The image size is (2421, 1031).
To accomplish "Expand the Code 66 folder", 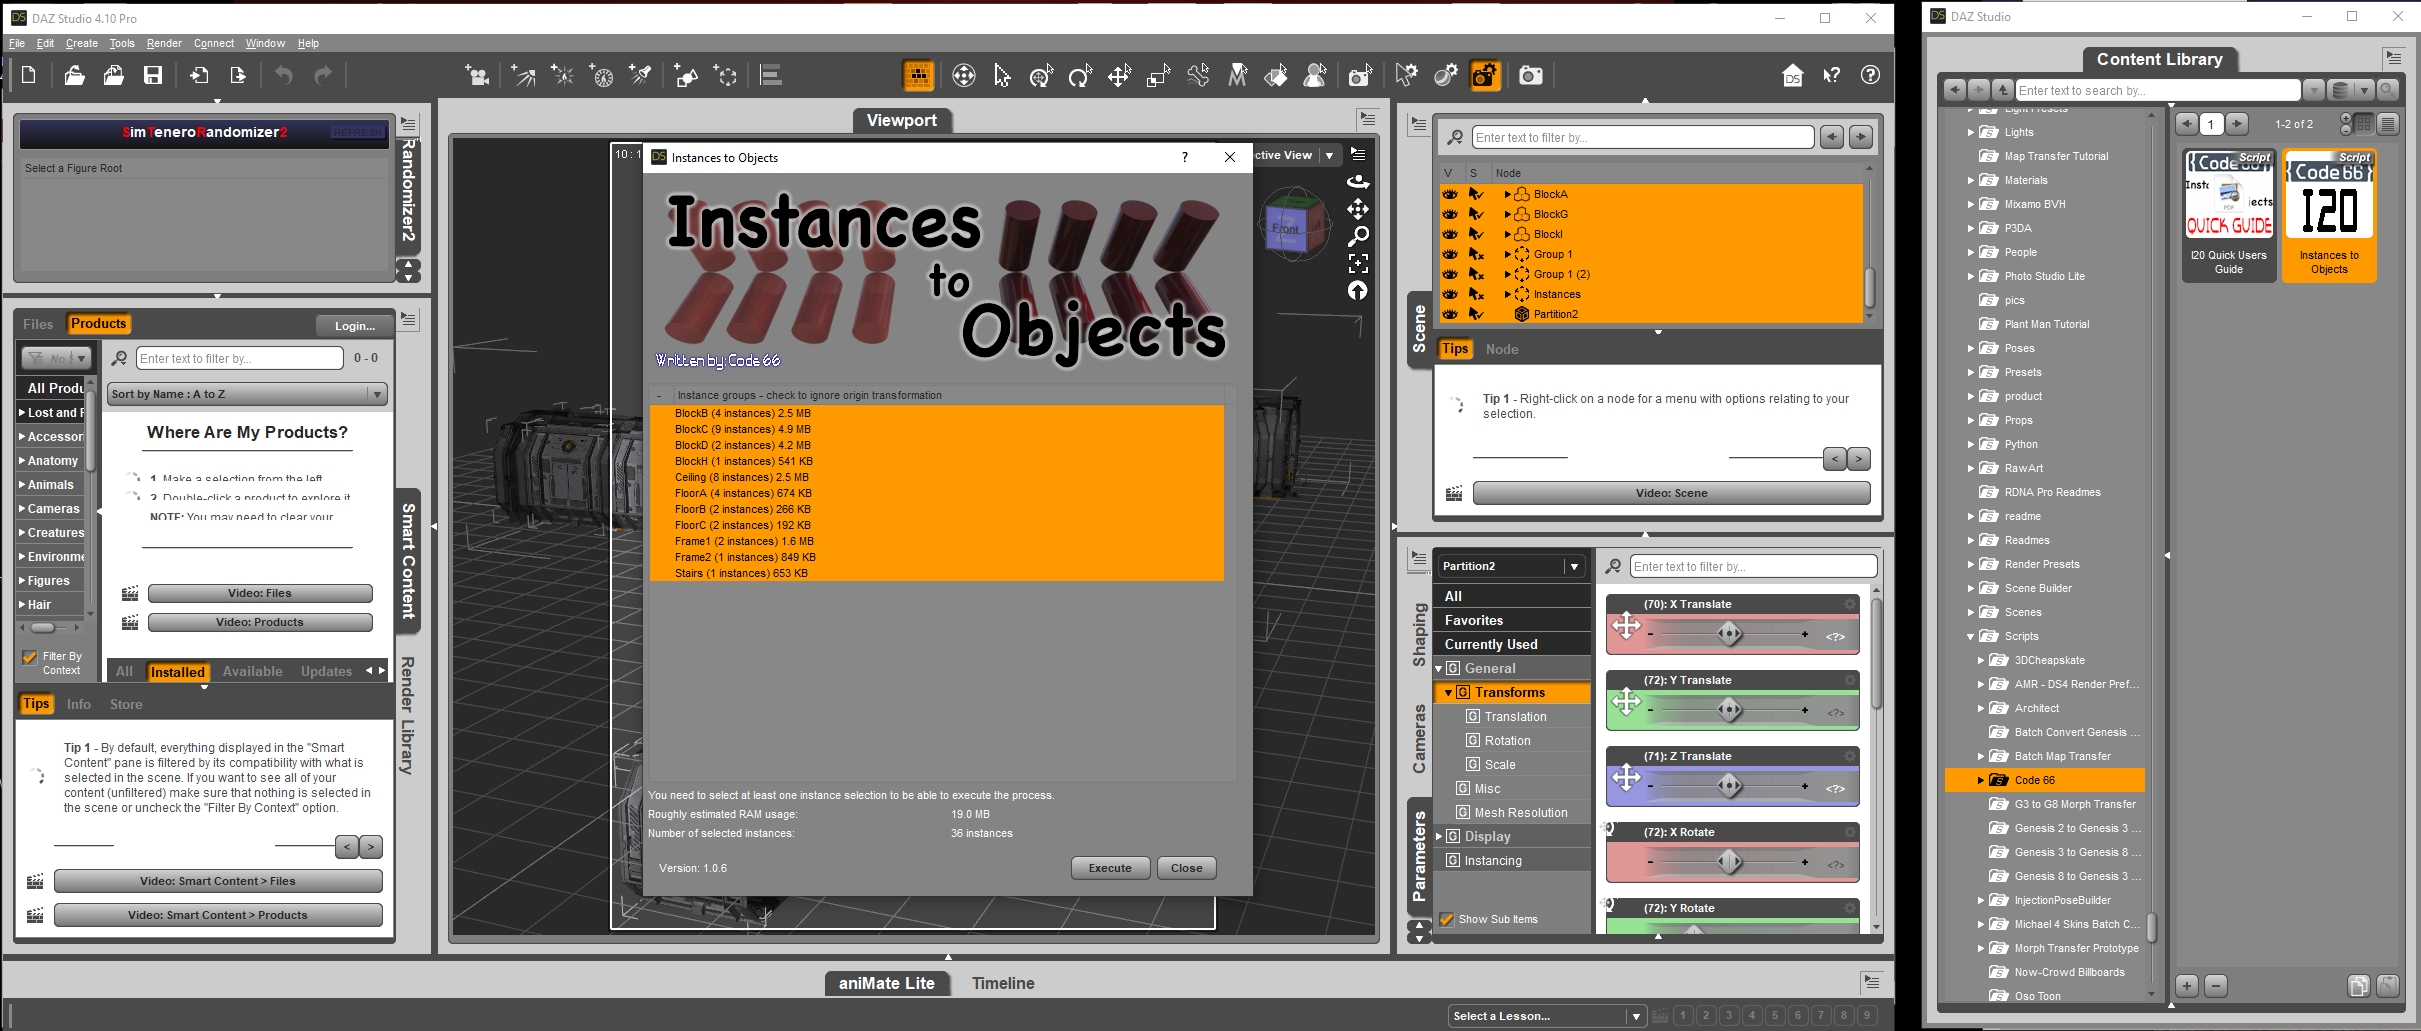I will click(x=1980, y=780).
